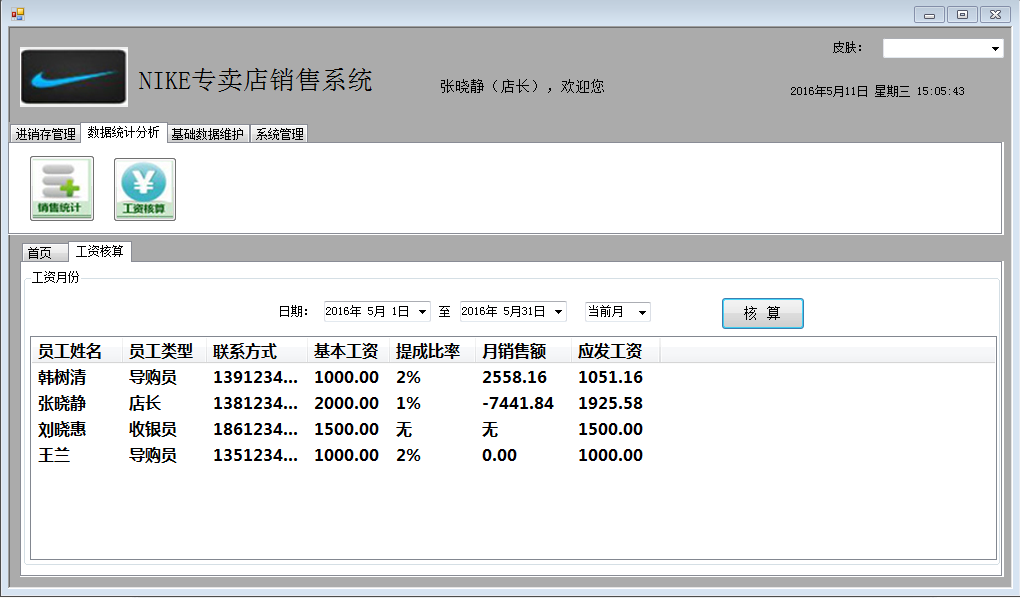Click the sales value -7441.84
The image size is (1020, 598).
pos(518,403)
